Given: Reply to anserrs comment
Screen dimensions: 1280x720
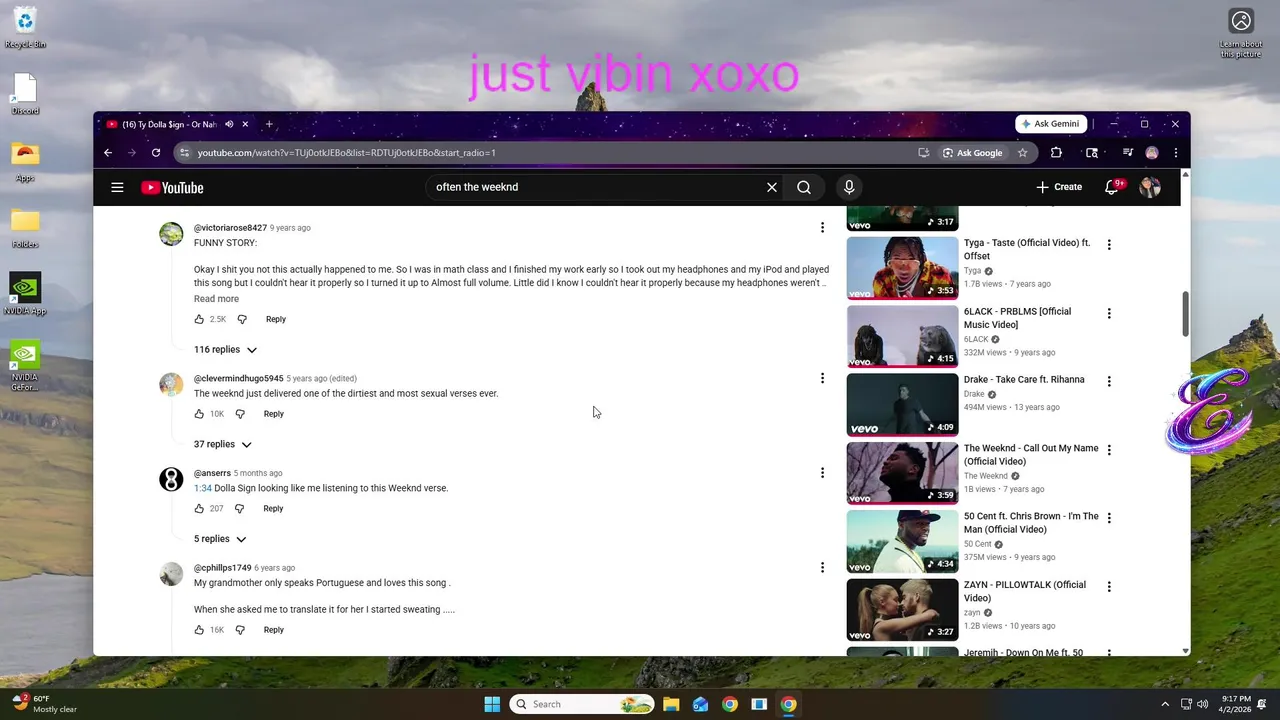Looking at the screenshot, I should [x=273, y=509].
